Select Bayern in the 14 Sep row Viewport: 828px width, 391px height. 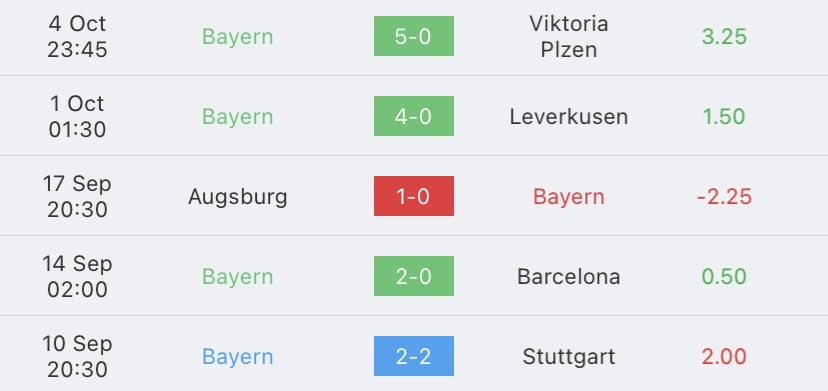238,277
